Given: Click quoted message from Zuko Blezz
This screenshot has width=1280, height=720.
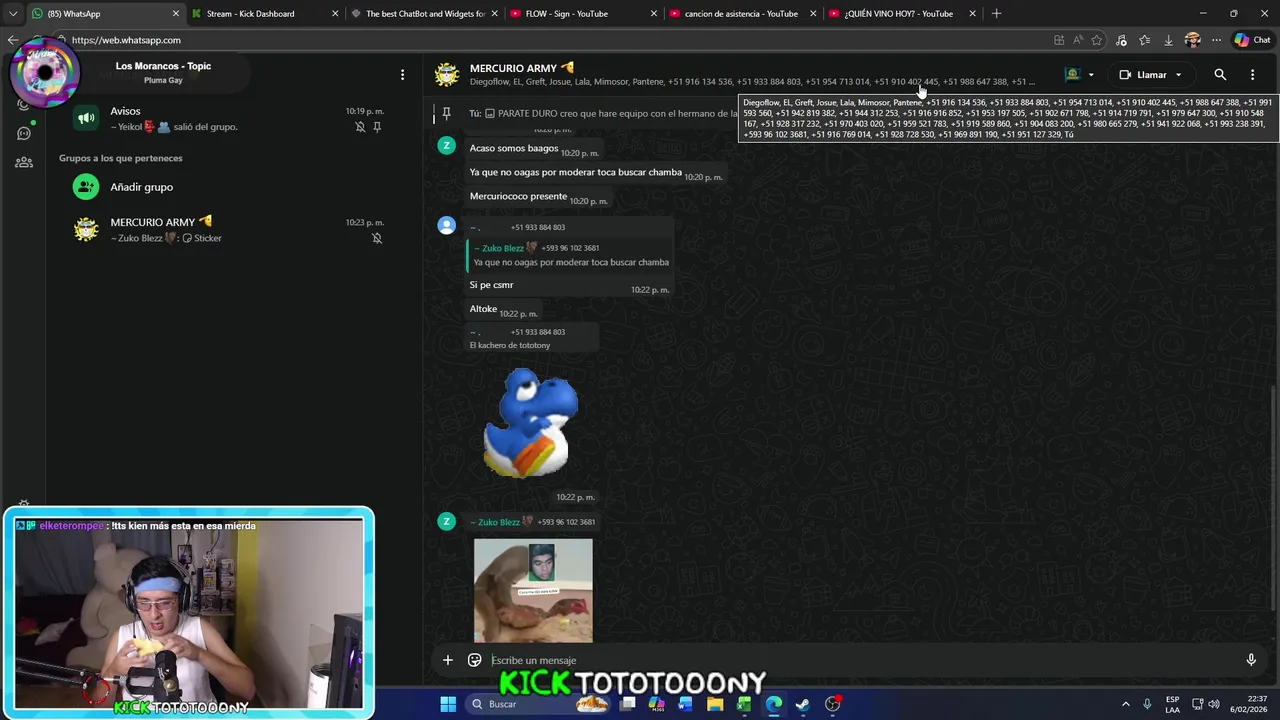Looking at the screenshot, I should [x=570, y=255].
